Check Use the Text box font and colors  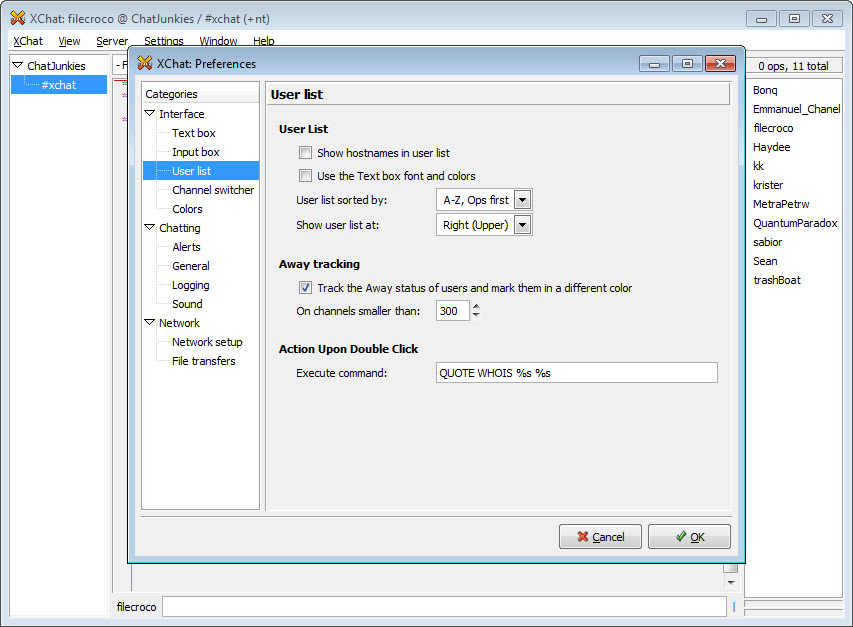click(305, 176)
